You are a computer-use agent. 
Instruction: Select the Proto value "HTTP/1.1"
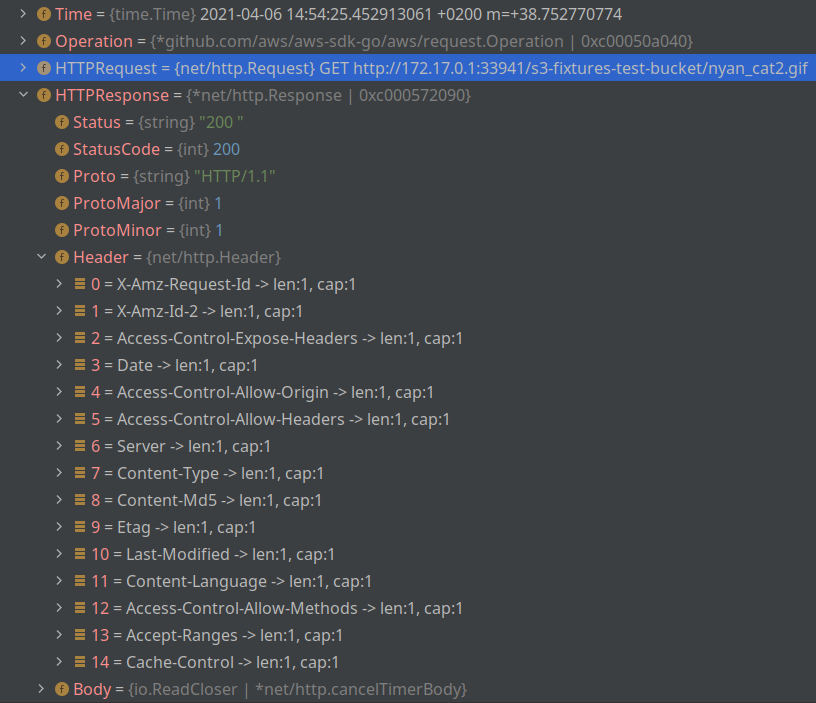click(x=234, y=176)
